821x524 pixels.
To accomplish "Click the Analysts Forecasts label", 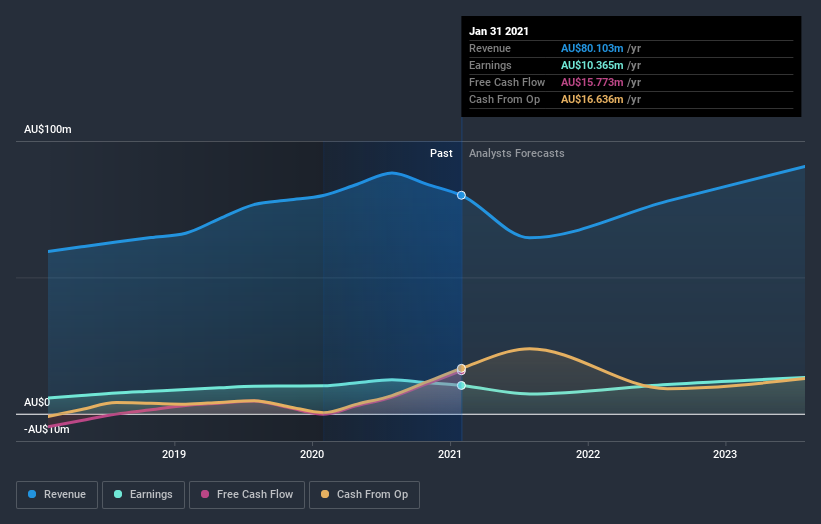I will pos(517,153).
